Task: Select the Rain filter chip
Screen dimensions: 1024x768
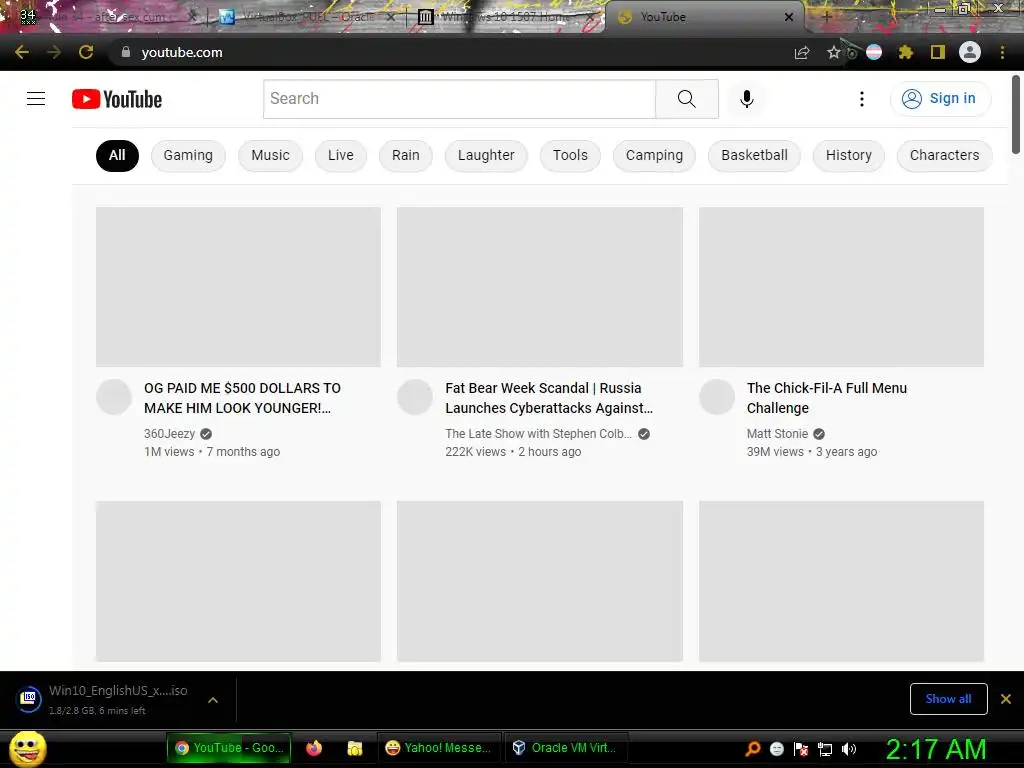Action: pos(406,155)
